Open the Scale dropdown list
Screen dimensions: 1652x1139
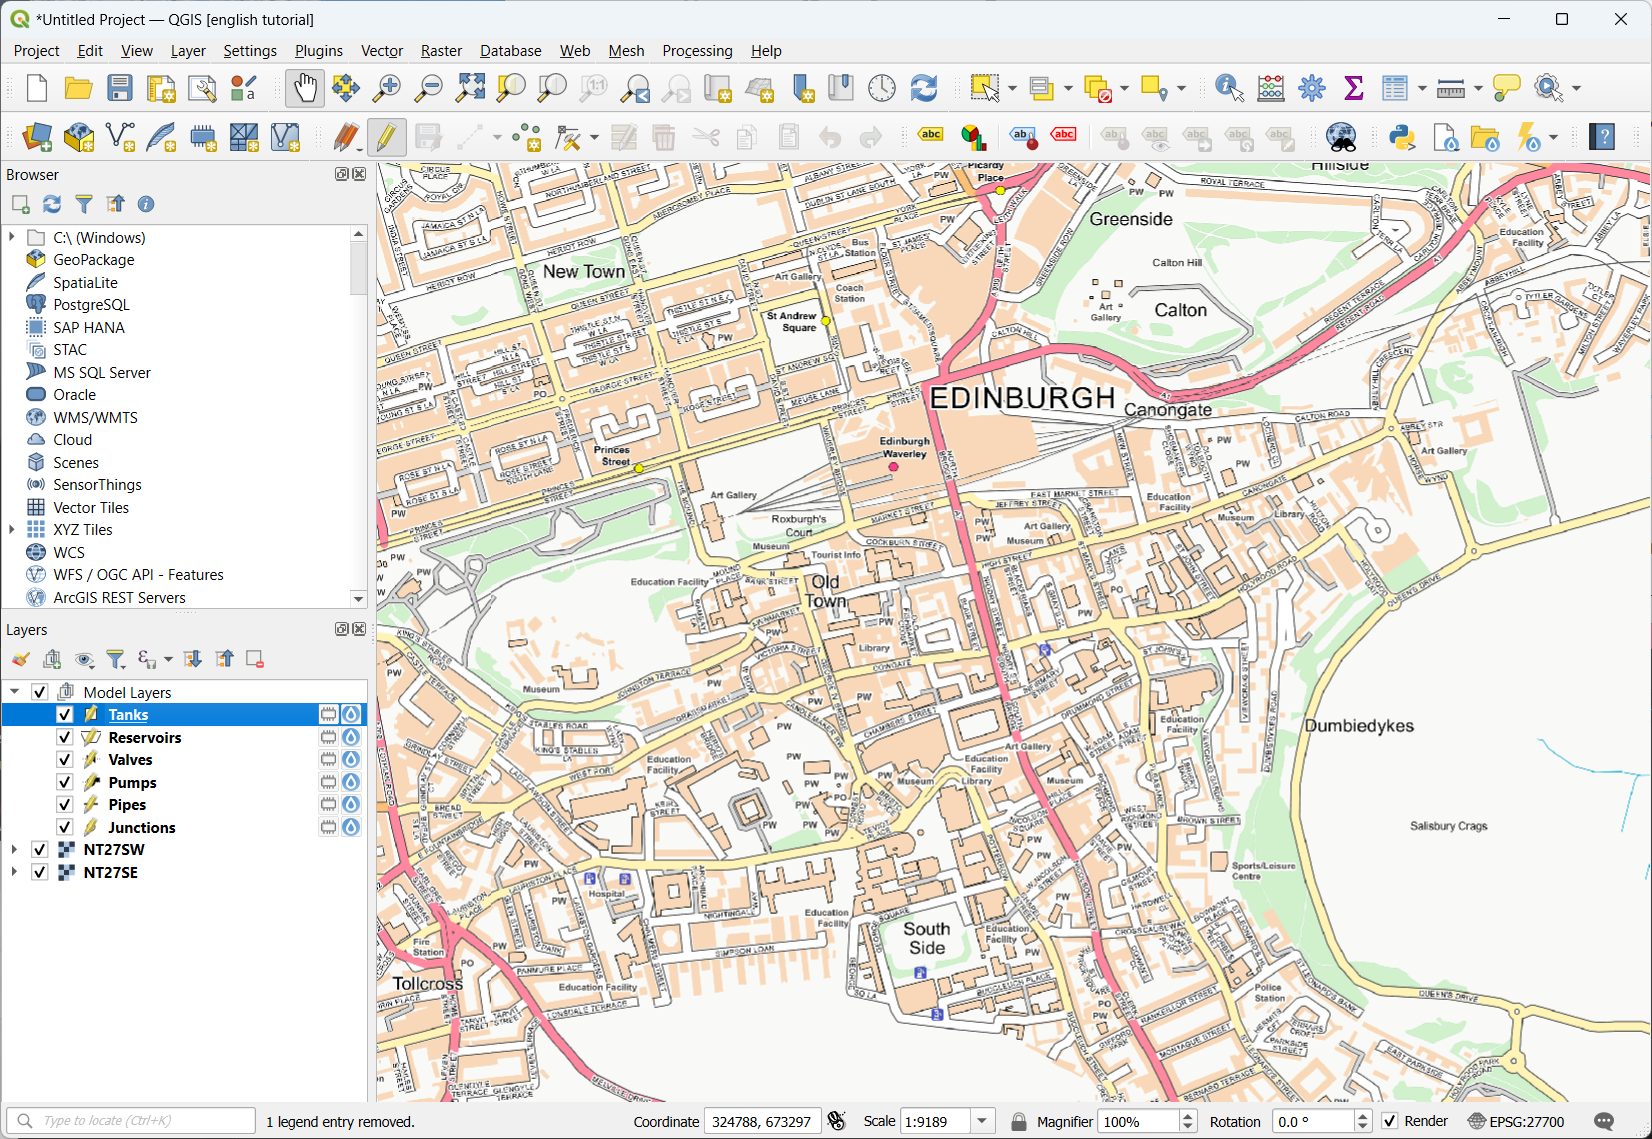tap(982, 1121)
